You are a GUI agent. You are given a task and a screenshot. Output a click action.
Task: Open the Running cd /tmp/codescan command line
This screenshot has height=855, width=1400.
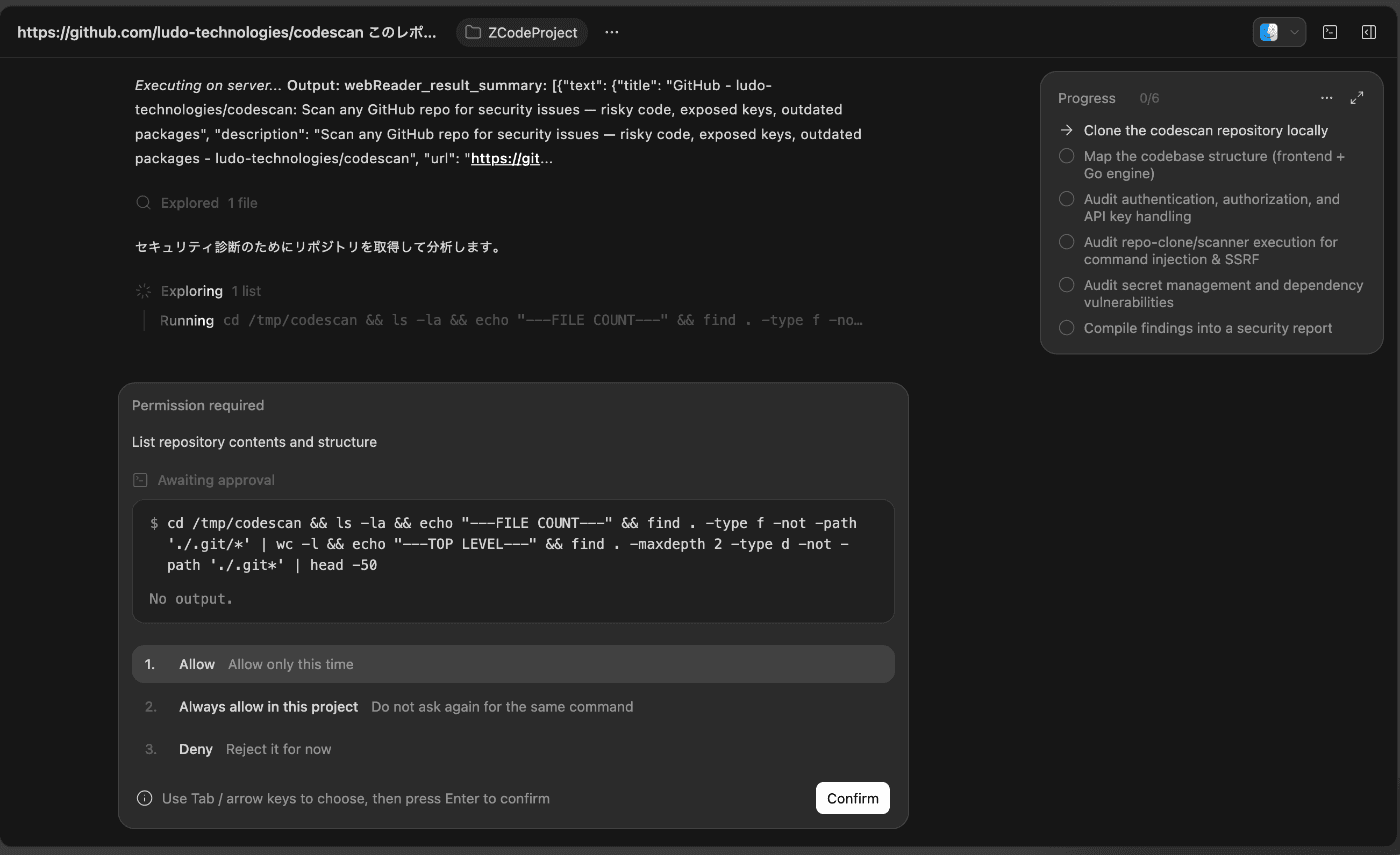point(511,320)
